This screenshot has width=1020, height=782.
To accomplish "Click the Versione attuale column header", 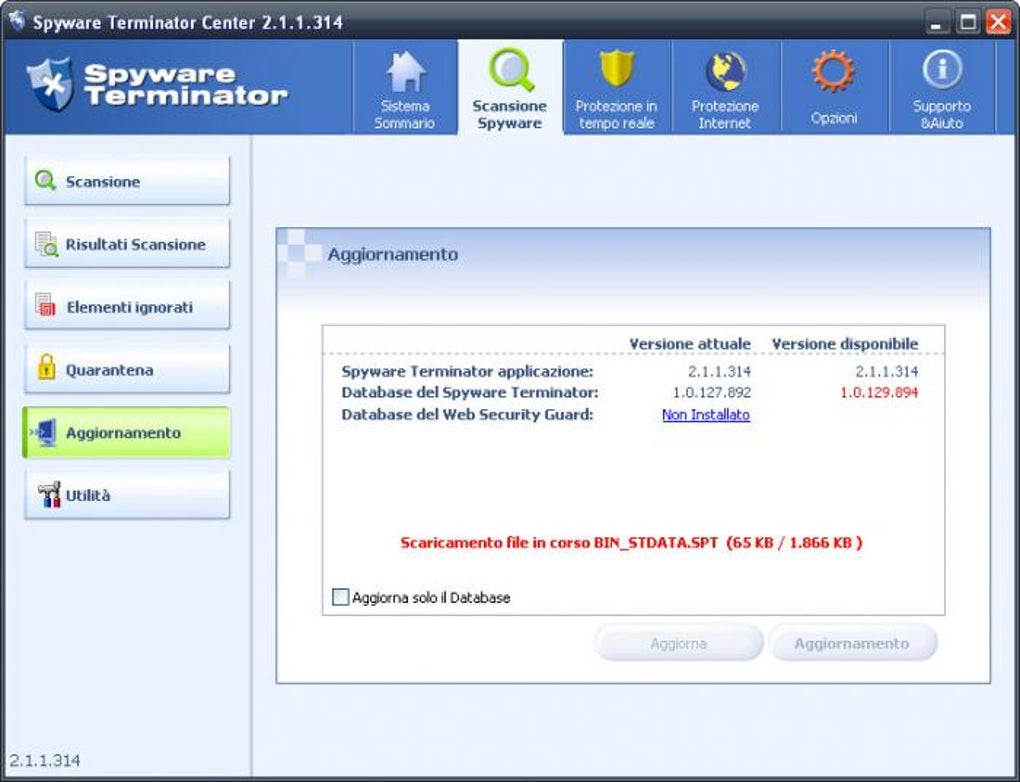I will point(690,344).
